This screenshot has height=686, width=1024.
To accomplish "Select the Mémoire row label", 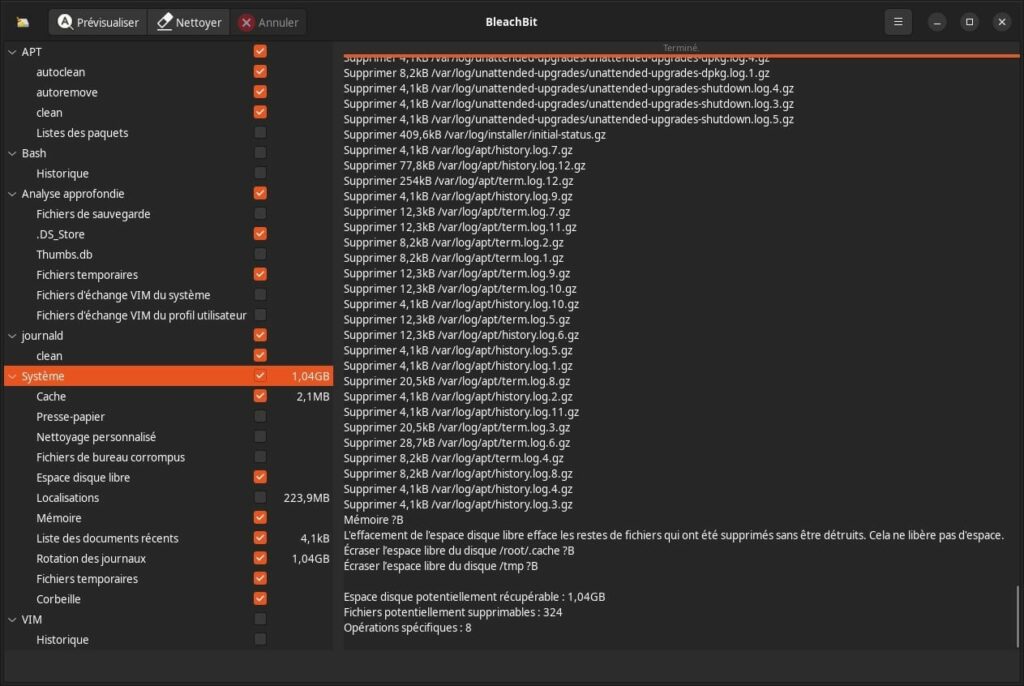I will click(59, 518).
